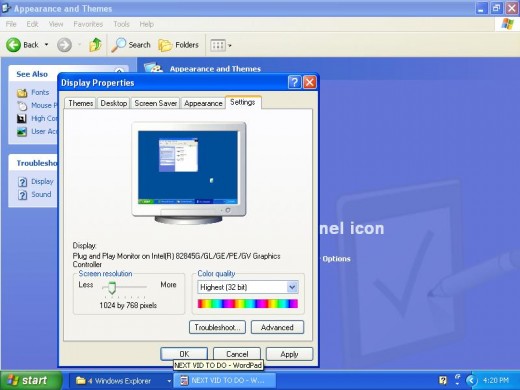Click the Troubleshoot button

point(217,327)
